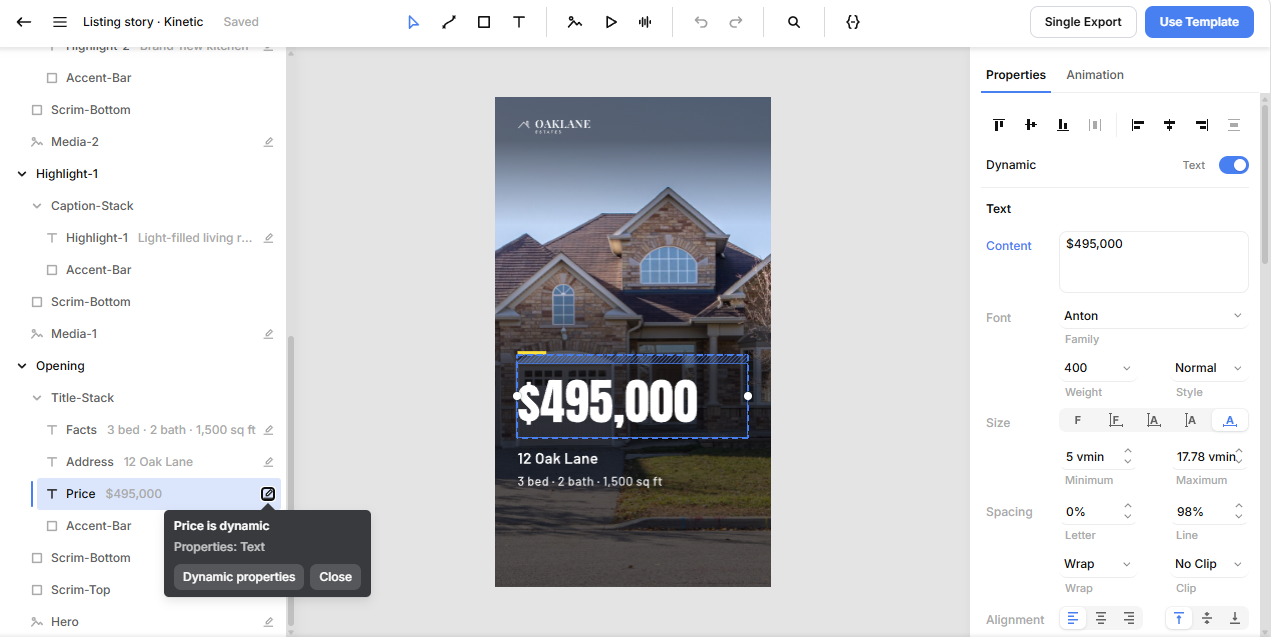Click the letter spacing 0% field

pos(1097,512)
